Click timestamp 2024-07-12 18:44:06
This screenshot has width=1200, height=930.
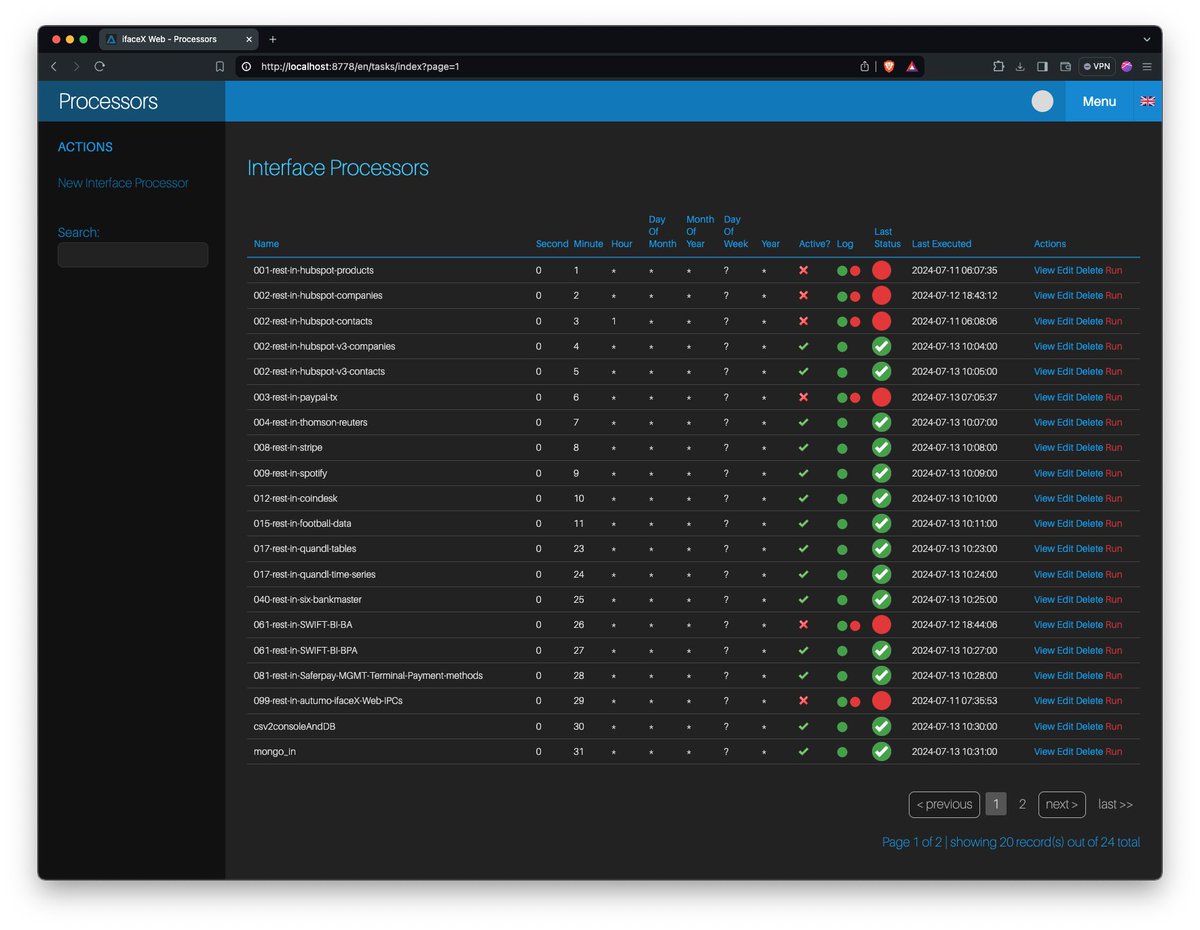(x=954, y=624)
